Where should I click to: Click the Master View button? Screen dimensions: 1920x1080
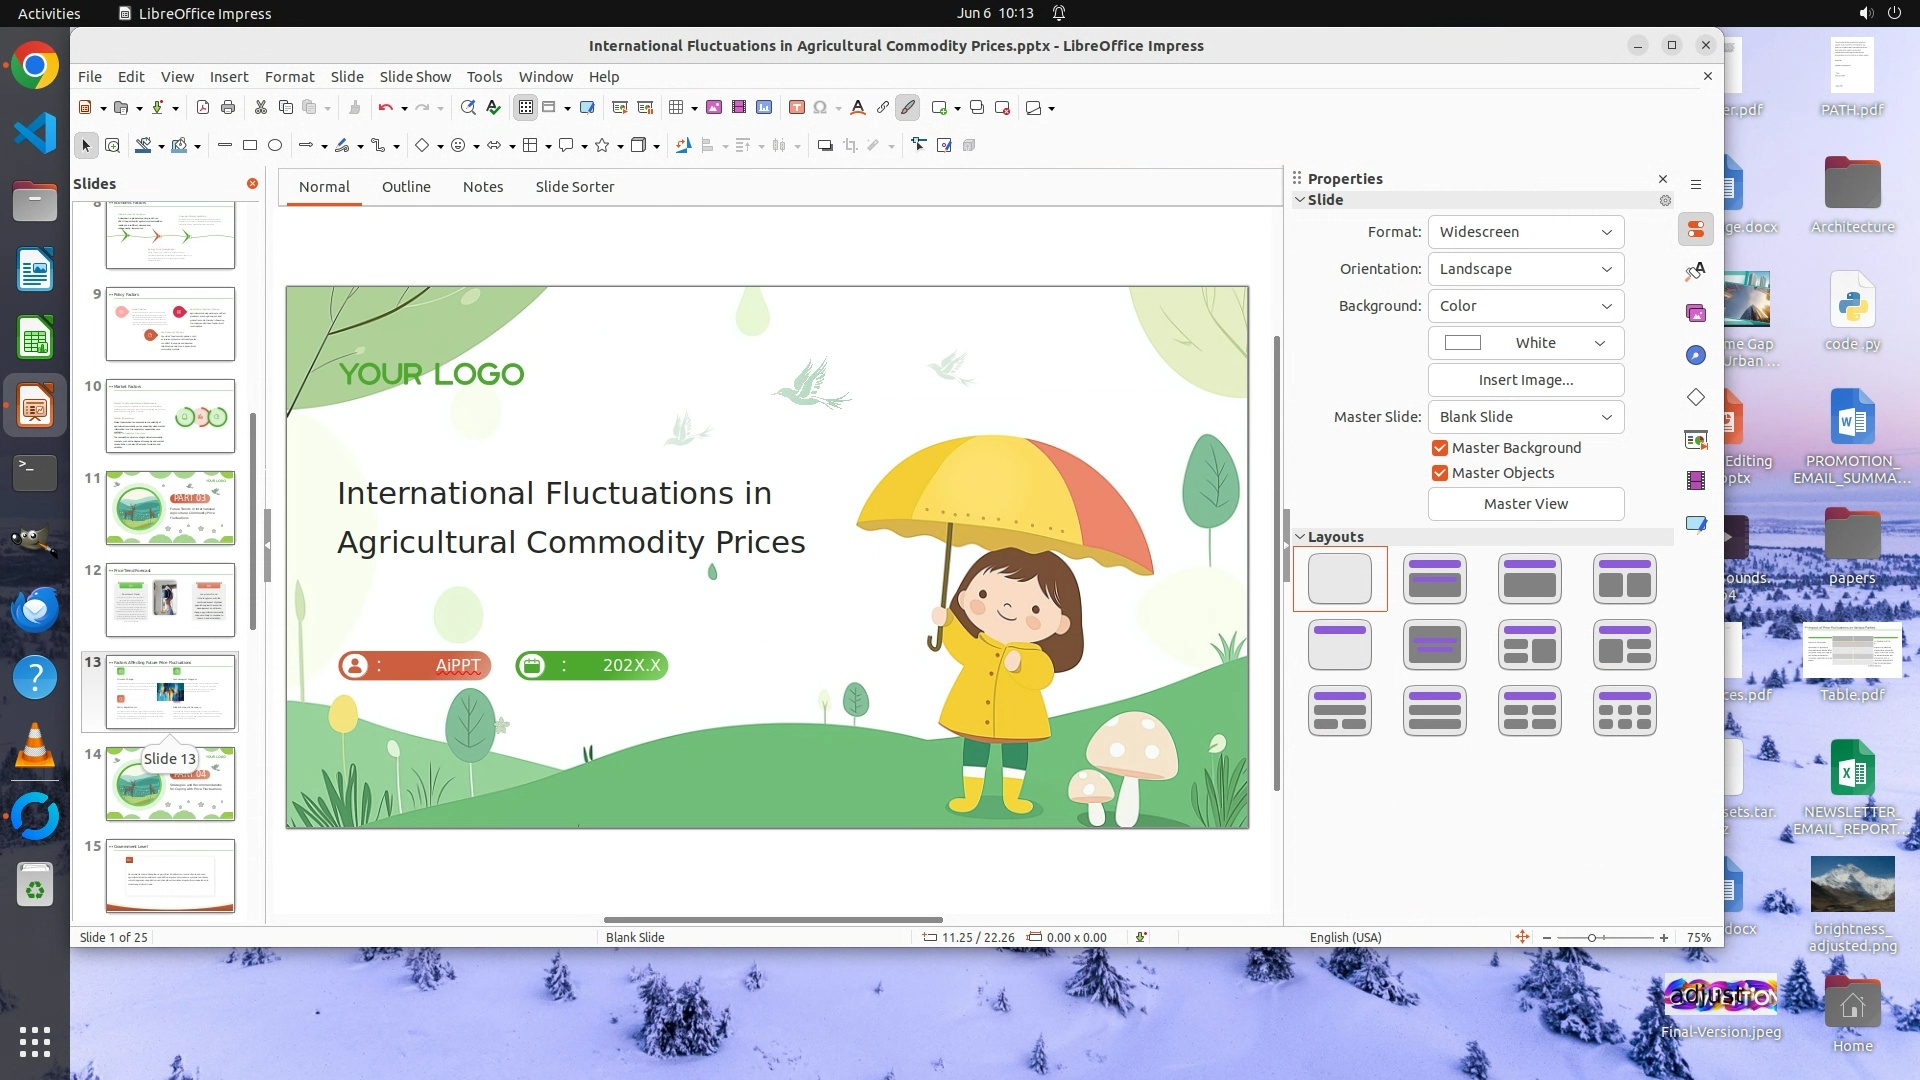(1525, 504)
